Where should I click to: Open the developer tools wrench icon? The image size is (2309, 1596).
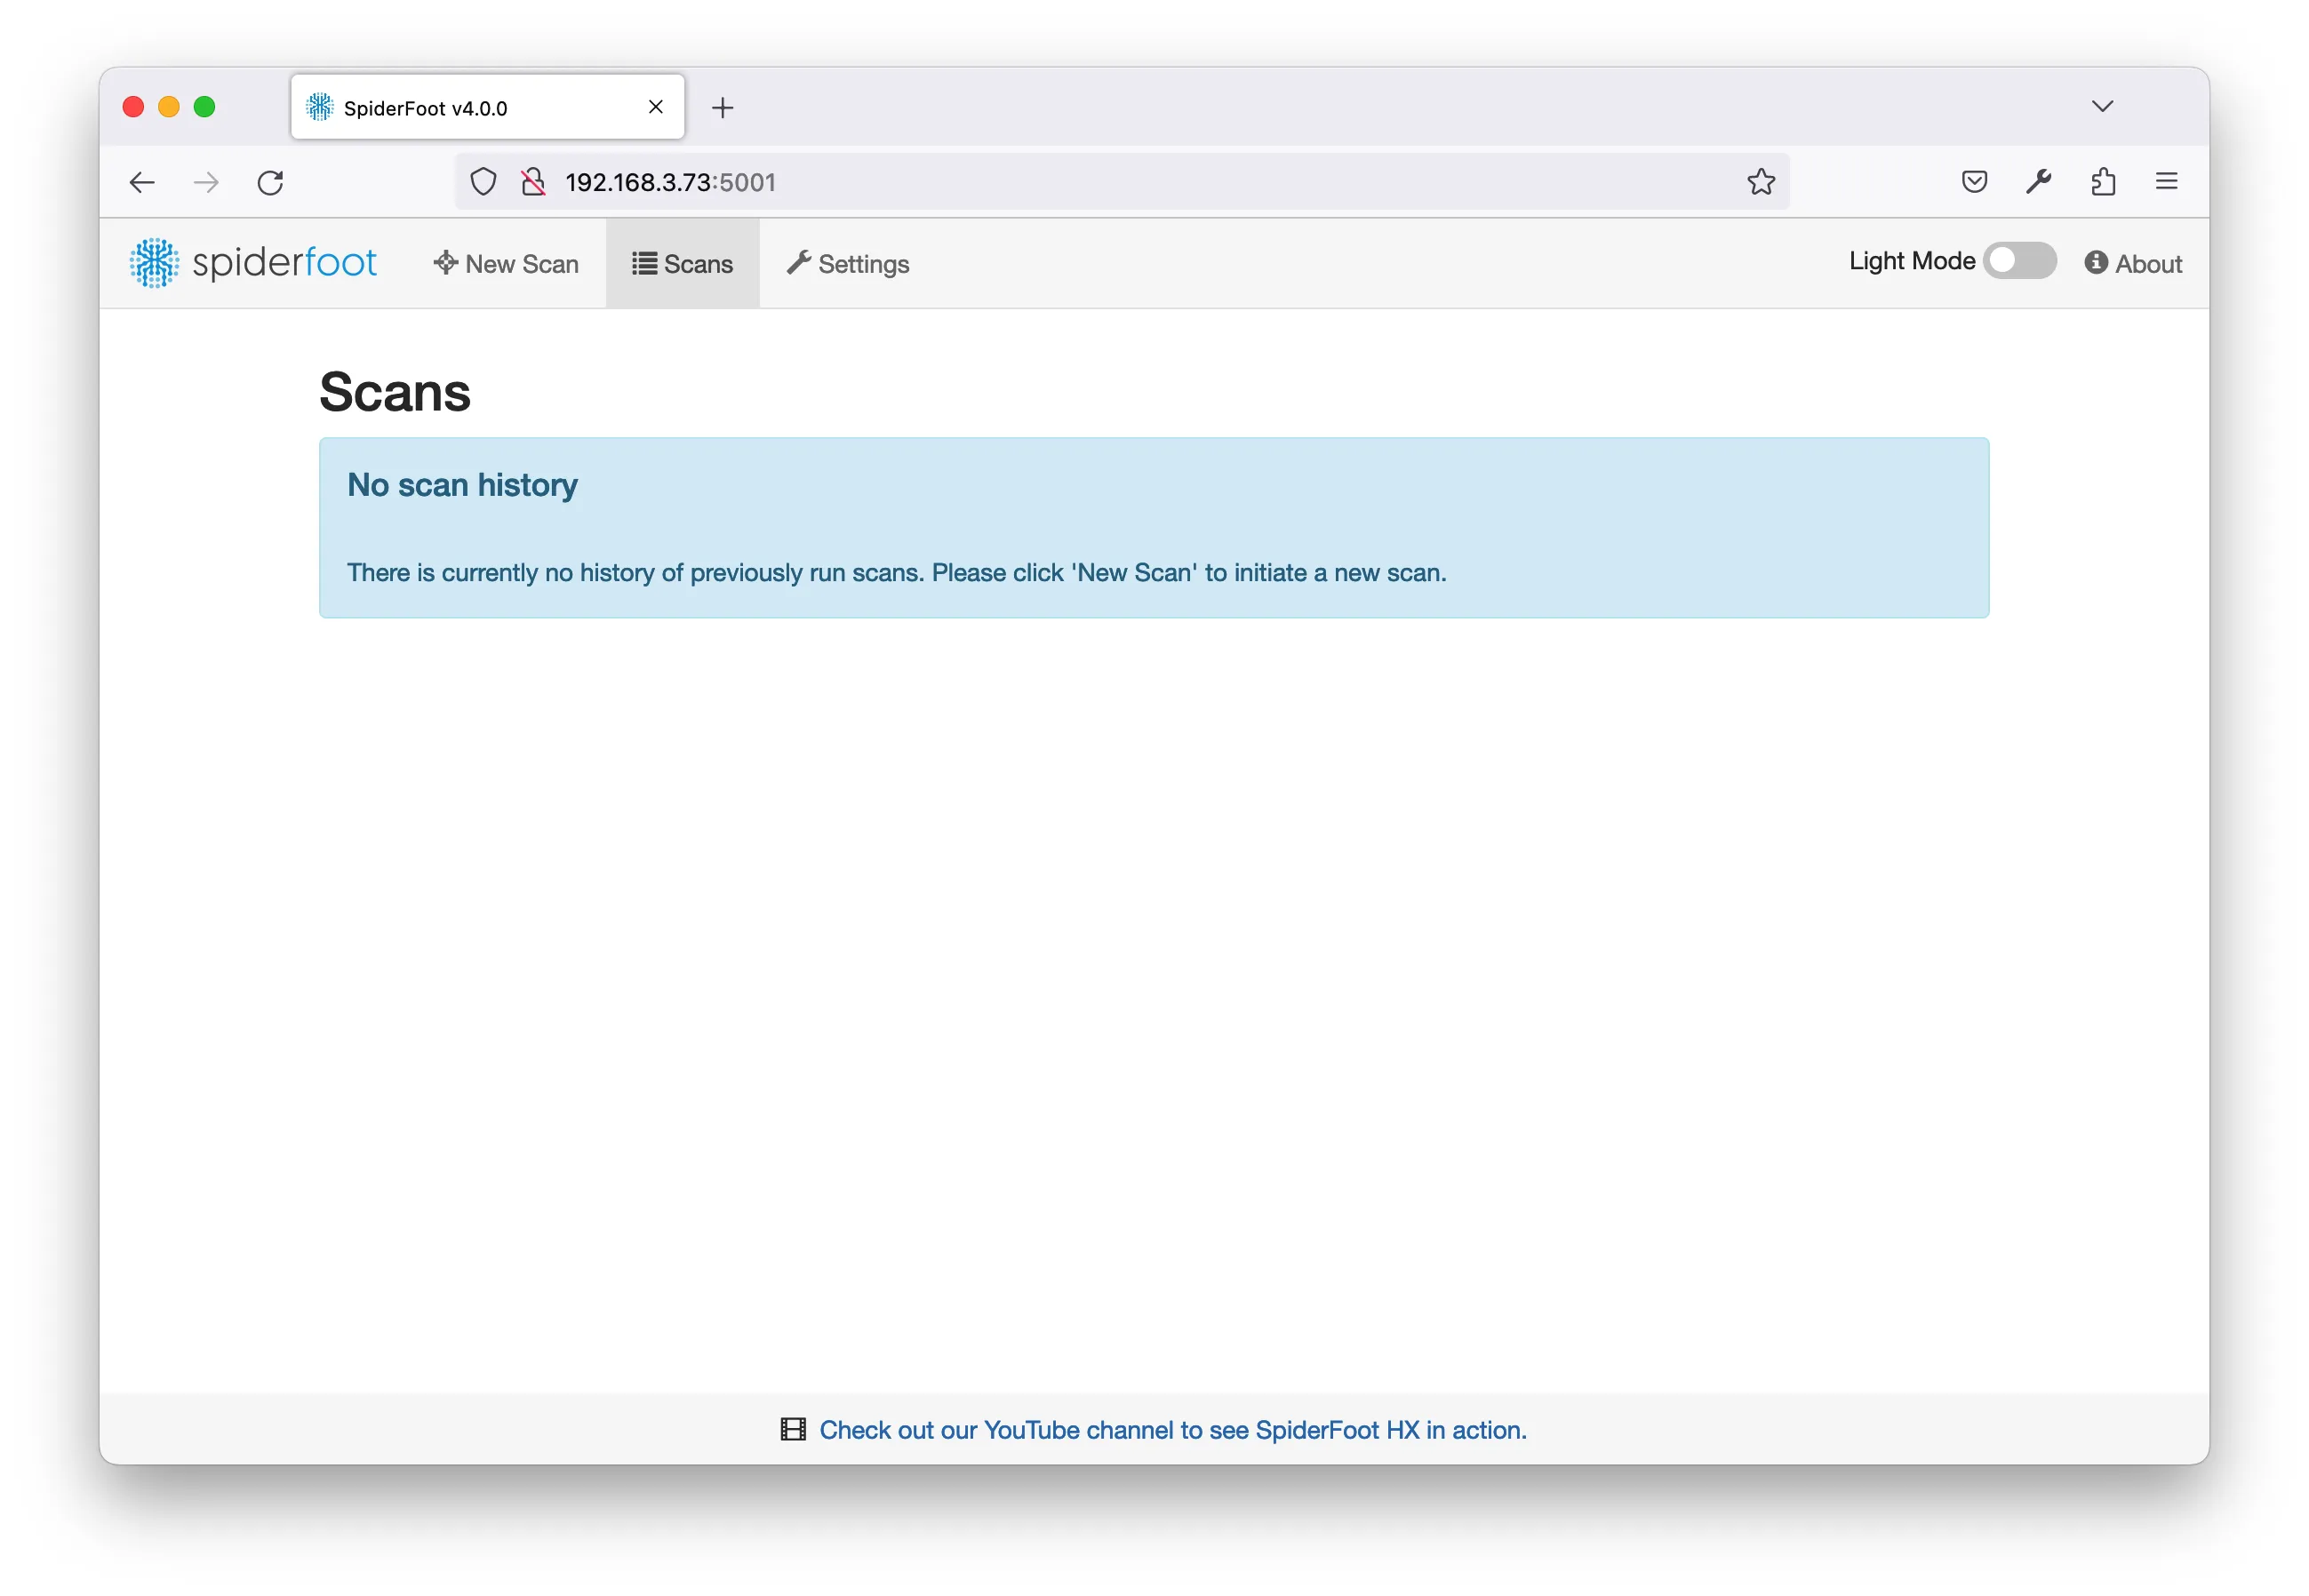[2038, 182]
